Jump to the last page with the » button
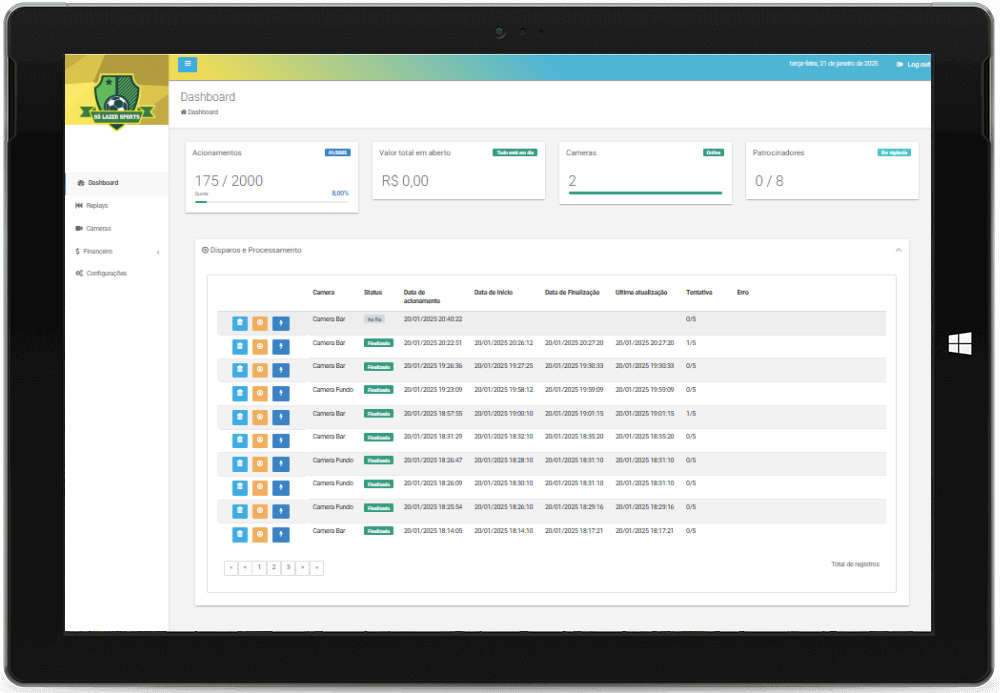The width and height of the screenshot is (1000, 693). coord(317,567)
